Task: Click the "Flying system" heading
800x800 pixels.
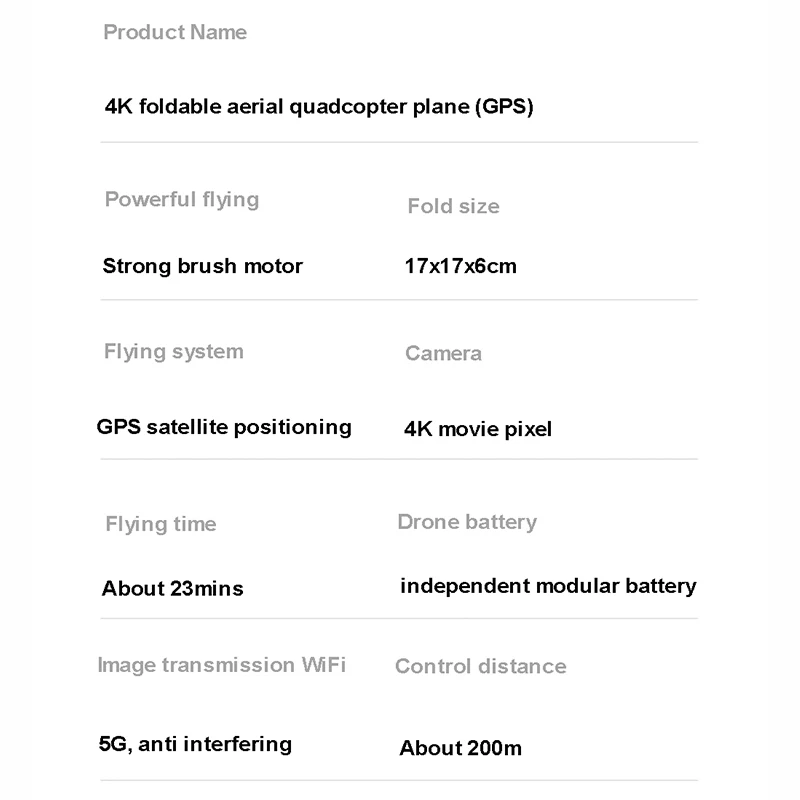Action: [x=174, y=351]
